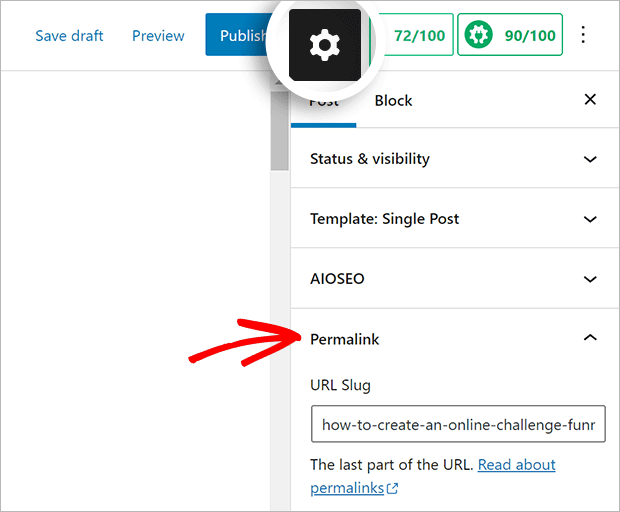Switch to the Block tab
This screenshot has width=620, height=512.
393,100
